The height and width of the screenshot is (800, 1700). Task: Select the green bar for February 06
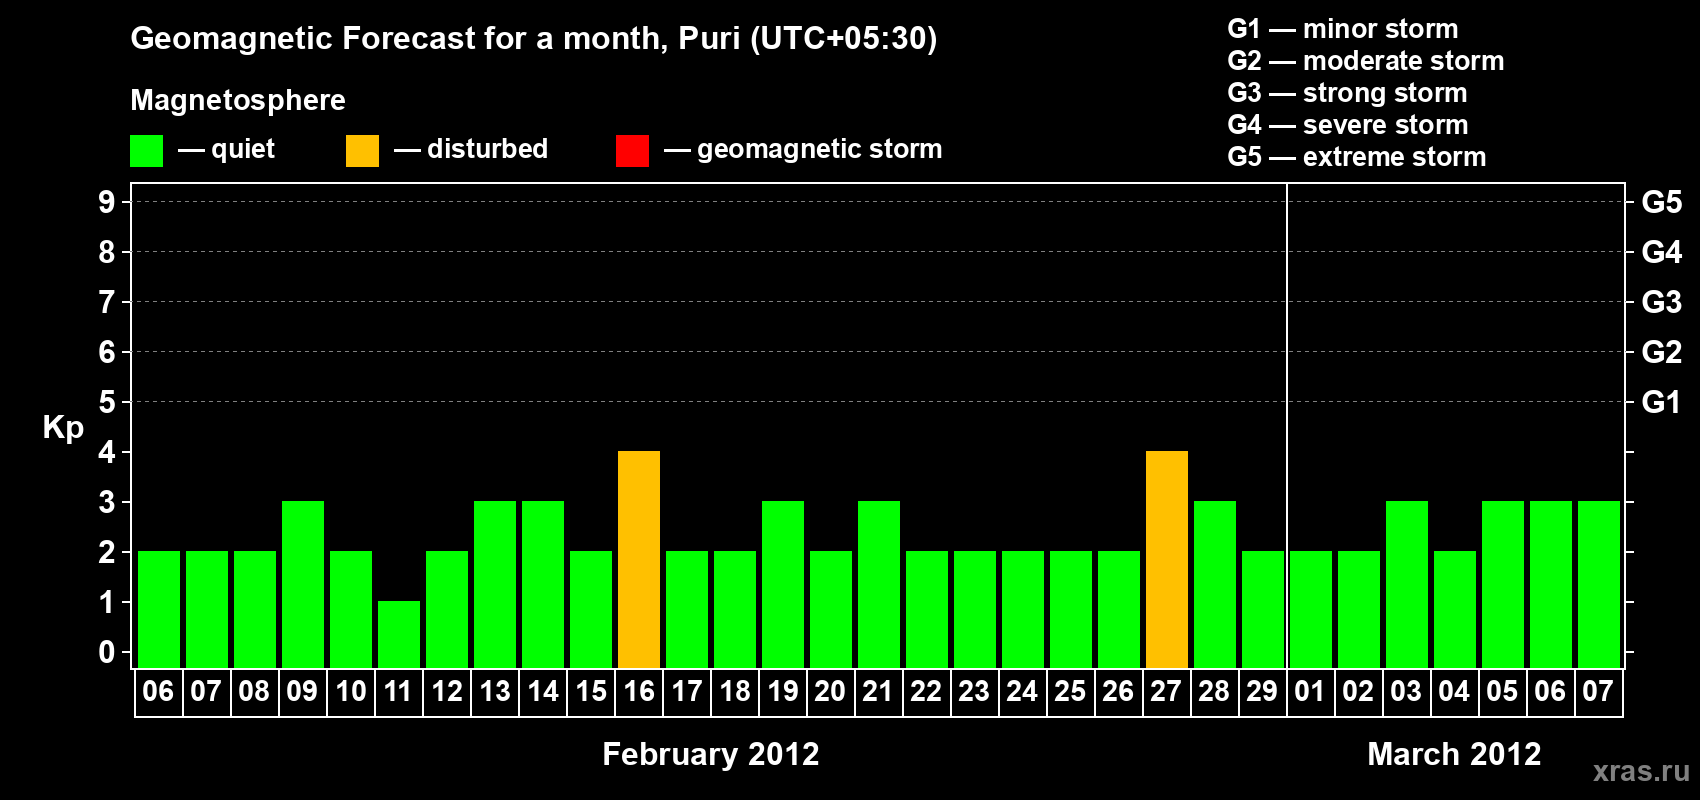[x=159, y=609]
